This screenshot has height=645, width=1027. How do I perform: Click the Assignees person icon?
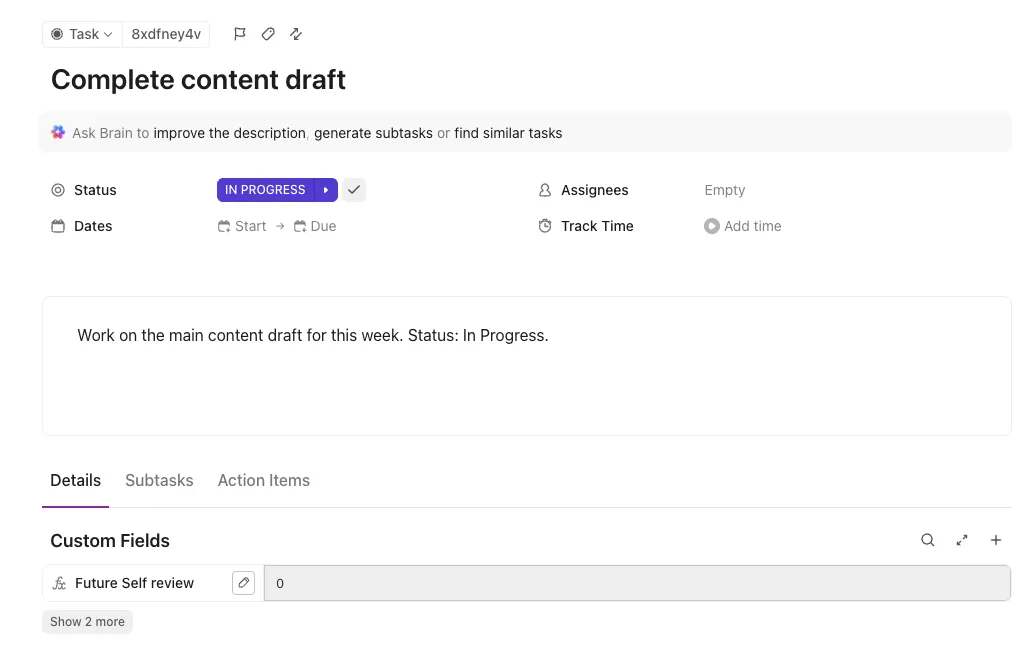tap(545, 190)
